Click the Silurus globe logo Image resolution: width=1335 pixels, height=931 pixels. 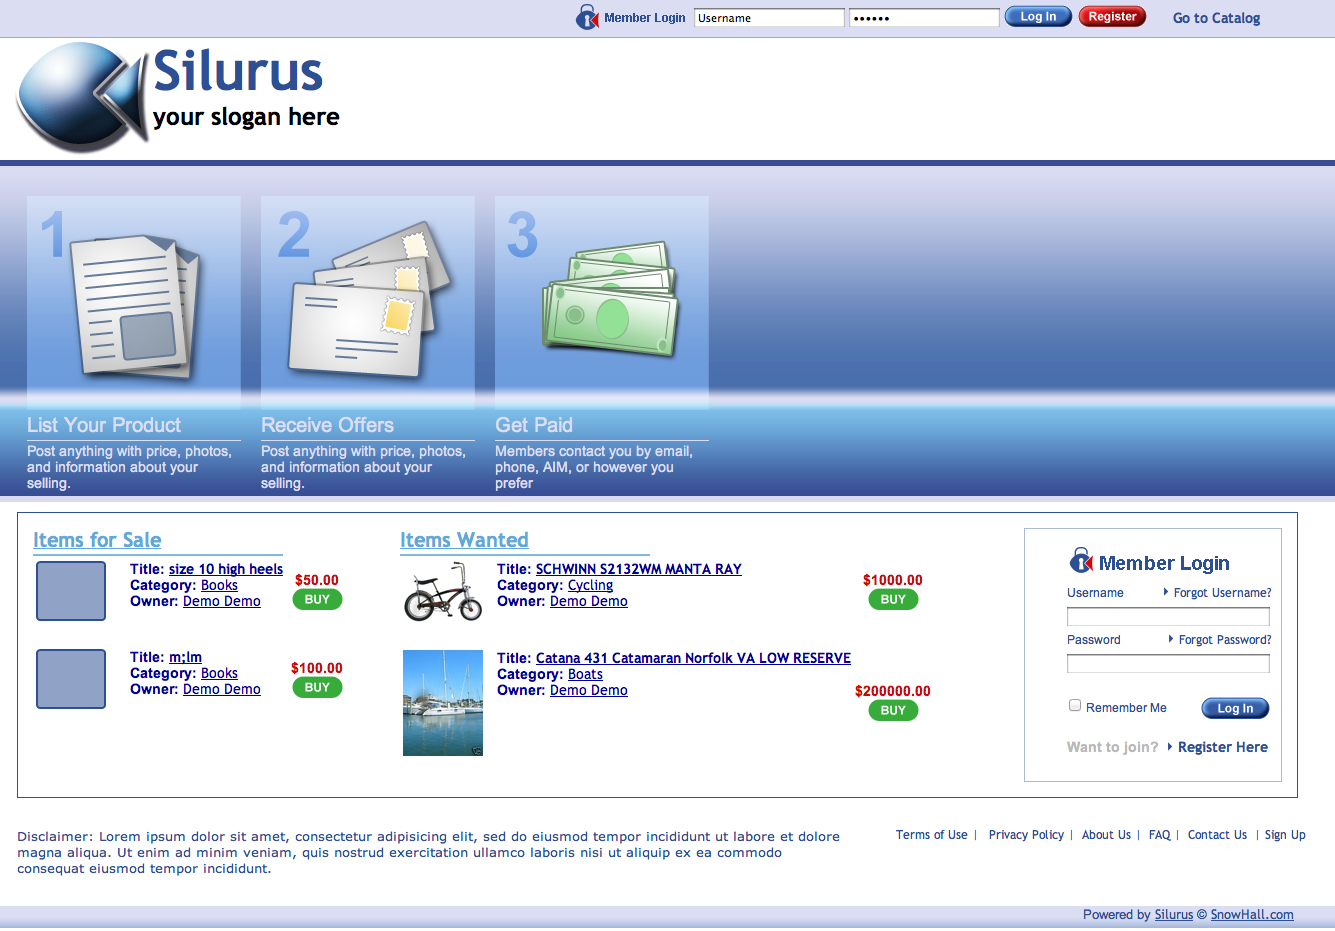coord(75,97)
